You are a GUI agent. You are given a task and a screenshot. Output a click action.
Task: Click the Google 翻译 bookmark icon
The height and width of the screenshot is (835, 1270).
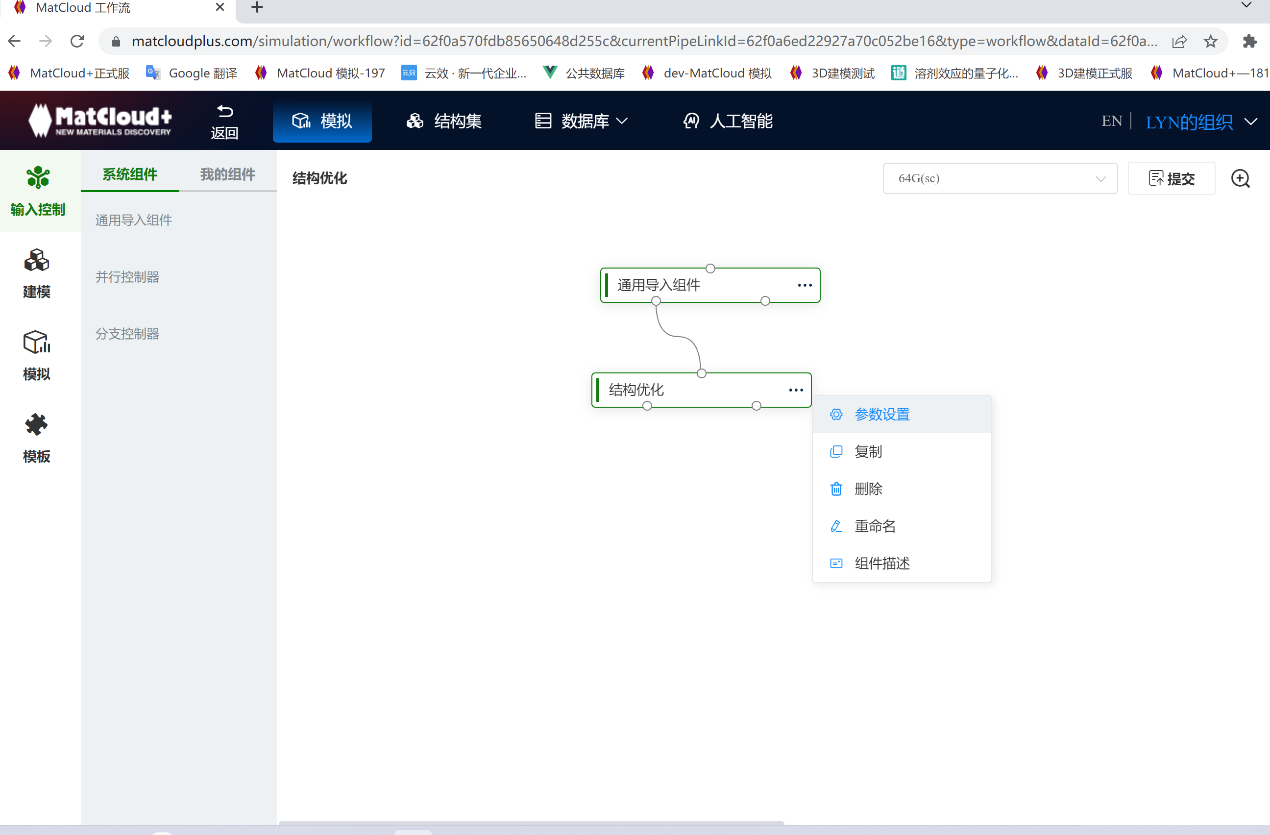pyautogui.click(x=153, y=72)
